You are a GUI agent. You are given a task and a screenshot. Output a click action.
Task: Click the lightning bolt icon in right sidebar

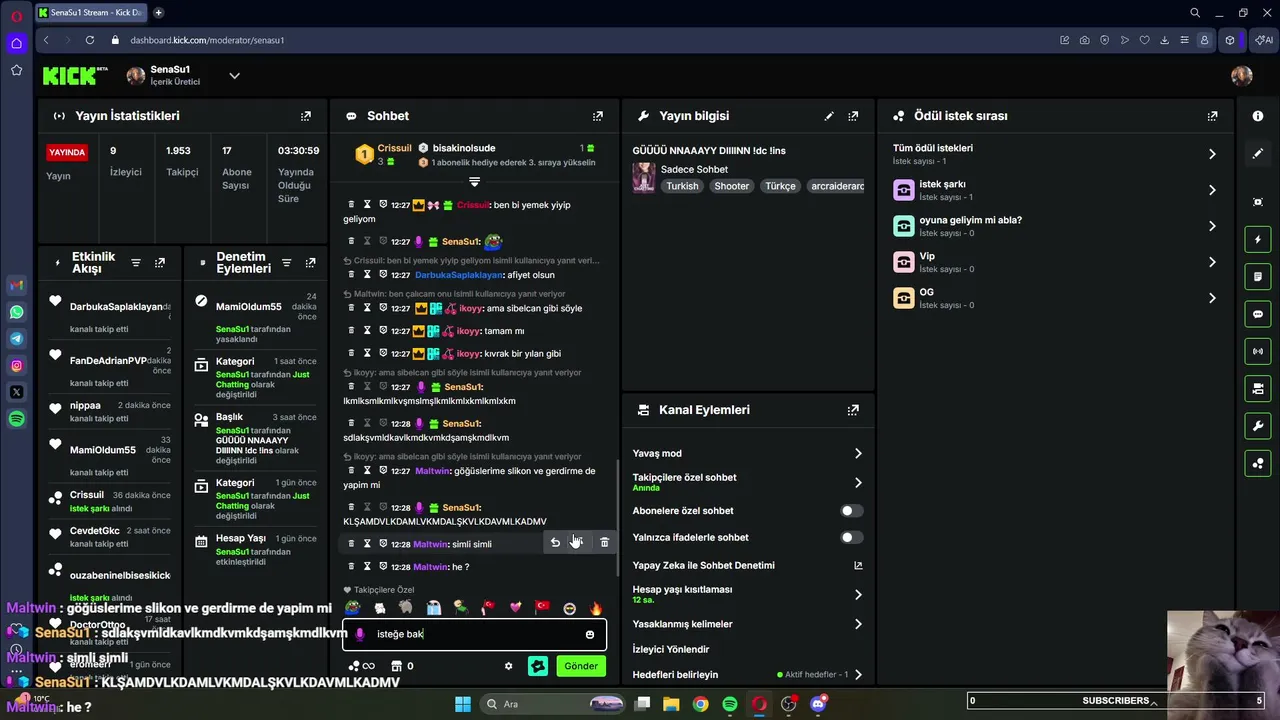tap(1258, 240)
